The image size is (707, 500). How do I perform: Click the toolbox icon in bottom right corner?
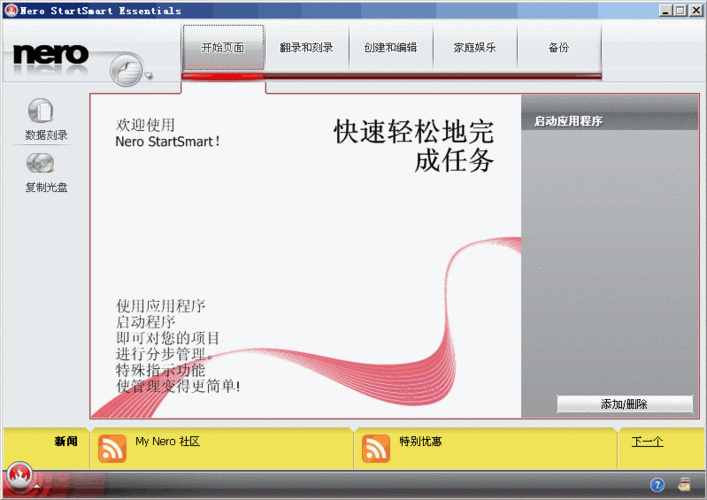click(x=684, y=485)
